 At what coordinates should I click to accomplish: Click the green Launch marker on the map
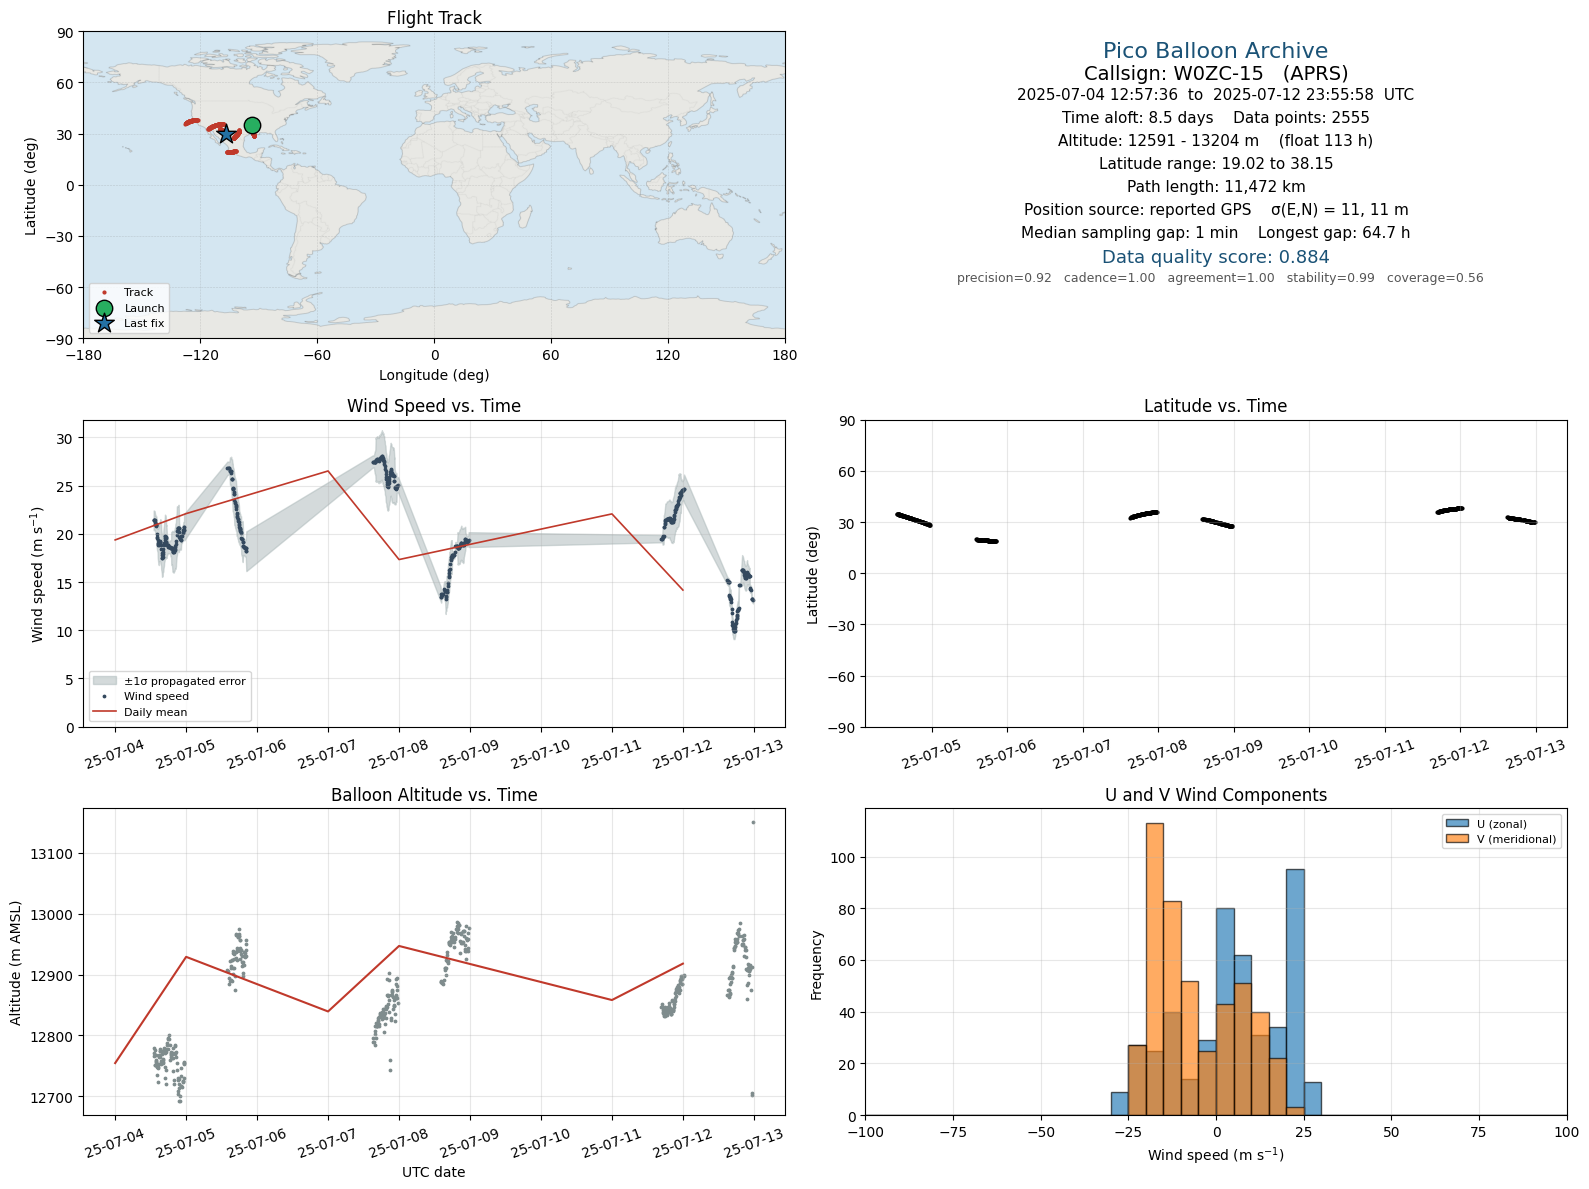pyautogui.click(x=252, y=125)
